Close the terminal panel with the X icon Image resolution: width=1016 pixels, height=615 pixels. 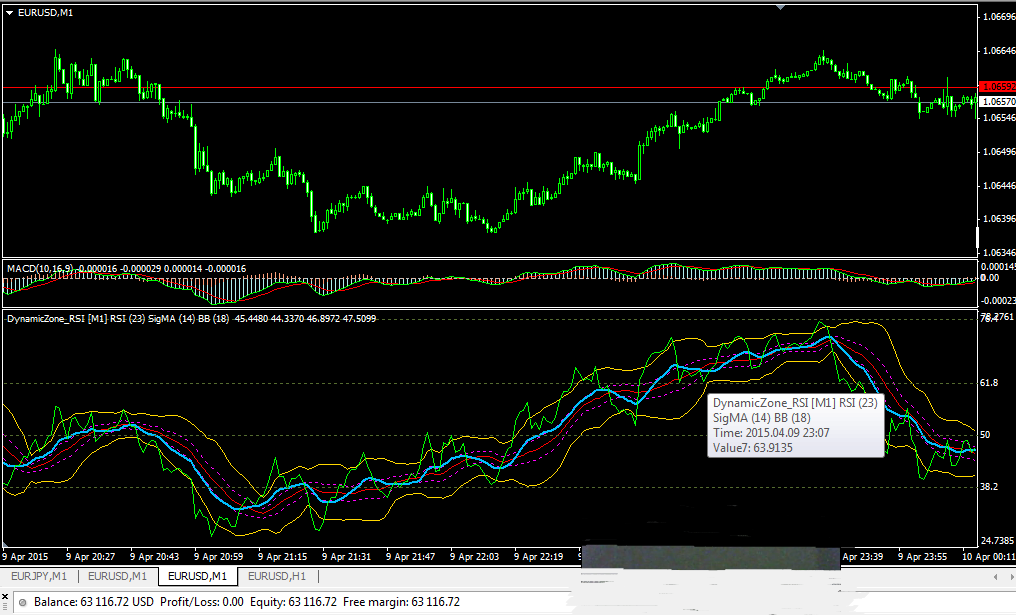point(5,597)
